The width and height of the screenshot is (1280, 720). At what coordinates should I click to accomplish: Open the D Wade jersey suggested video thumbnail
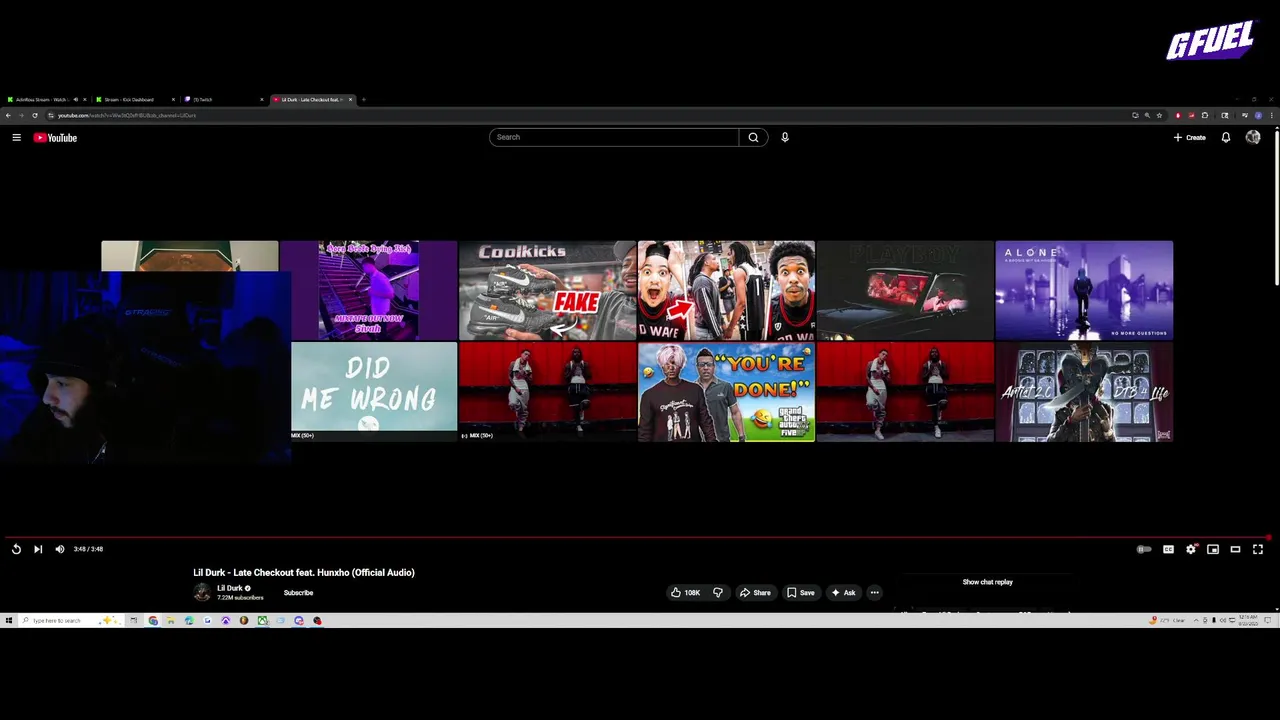pos(726,290)
